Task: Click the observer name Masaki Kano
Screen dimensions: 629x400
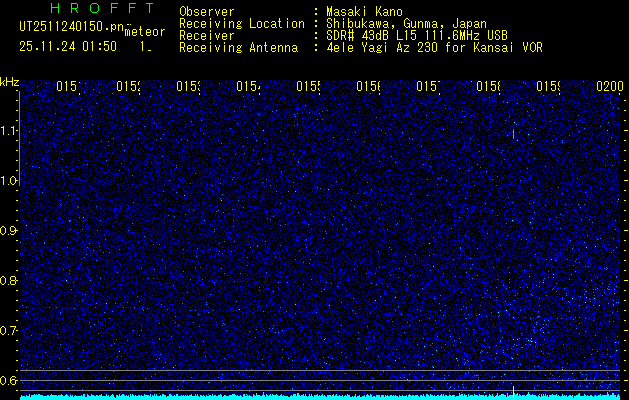Action: [364, 12]
